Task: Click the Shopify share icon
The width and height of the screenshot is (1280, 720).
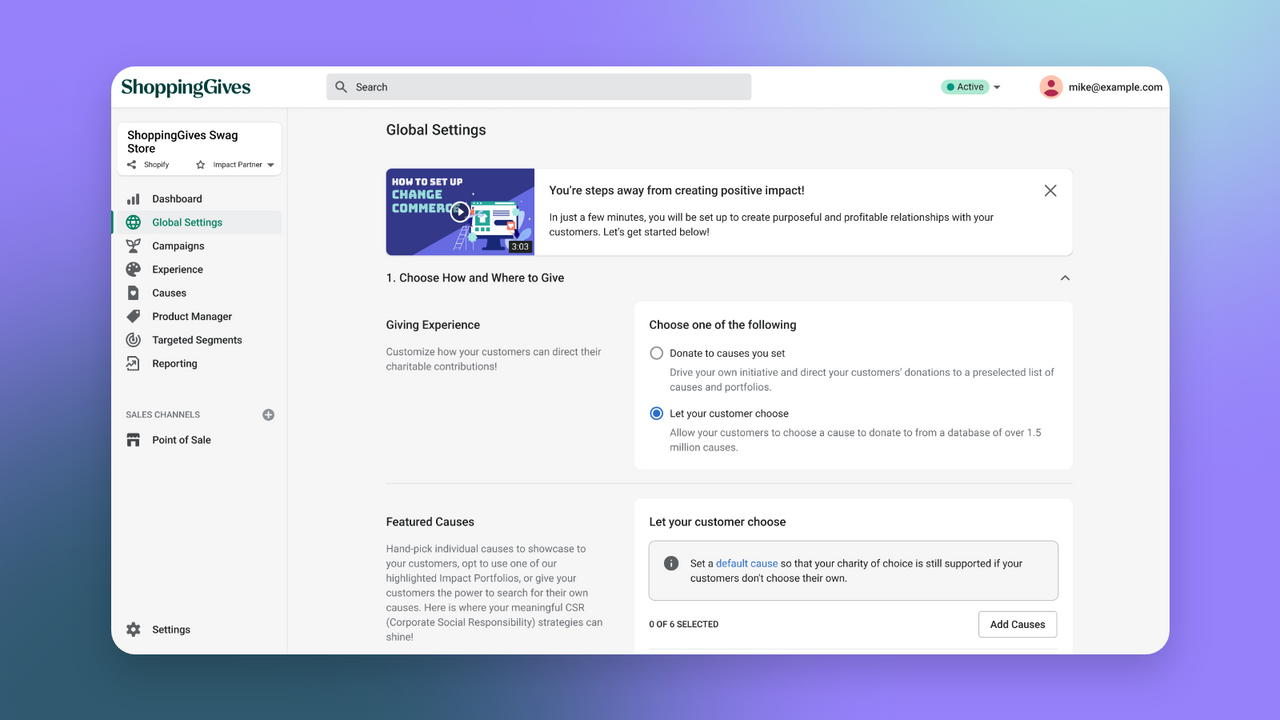Action: [132, 165]
